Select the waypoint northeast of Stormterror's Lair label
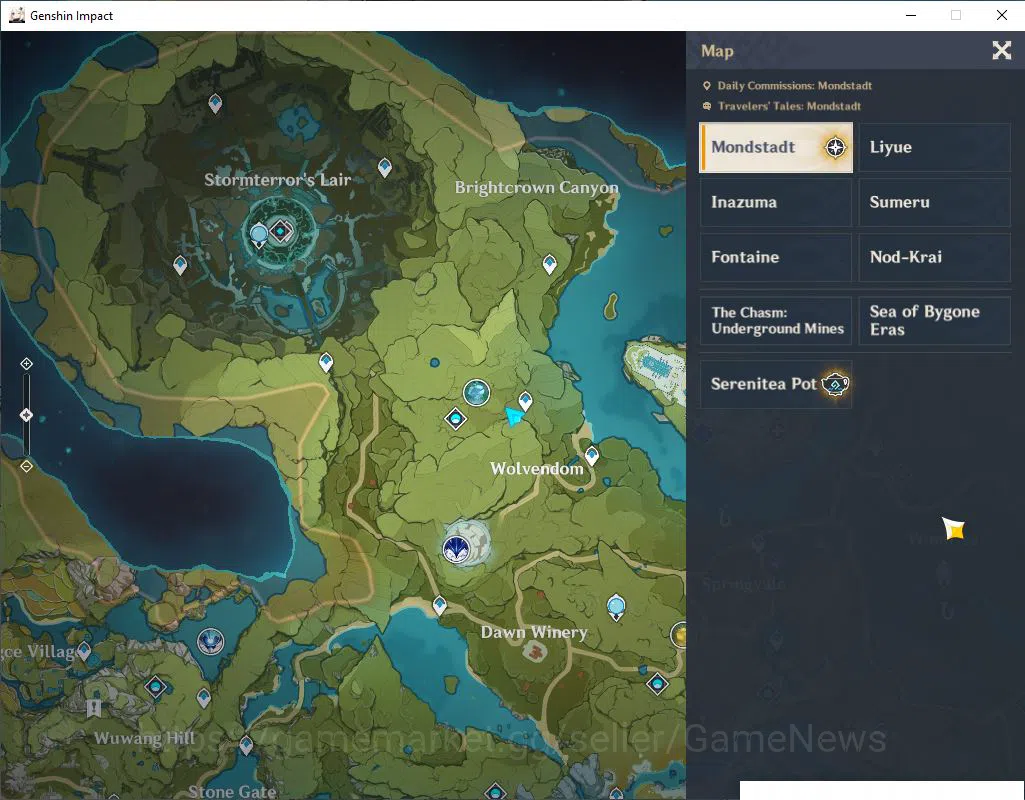The image size is (1025, 800). (x=385, y=167)
